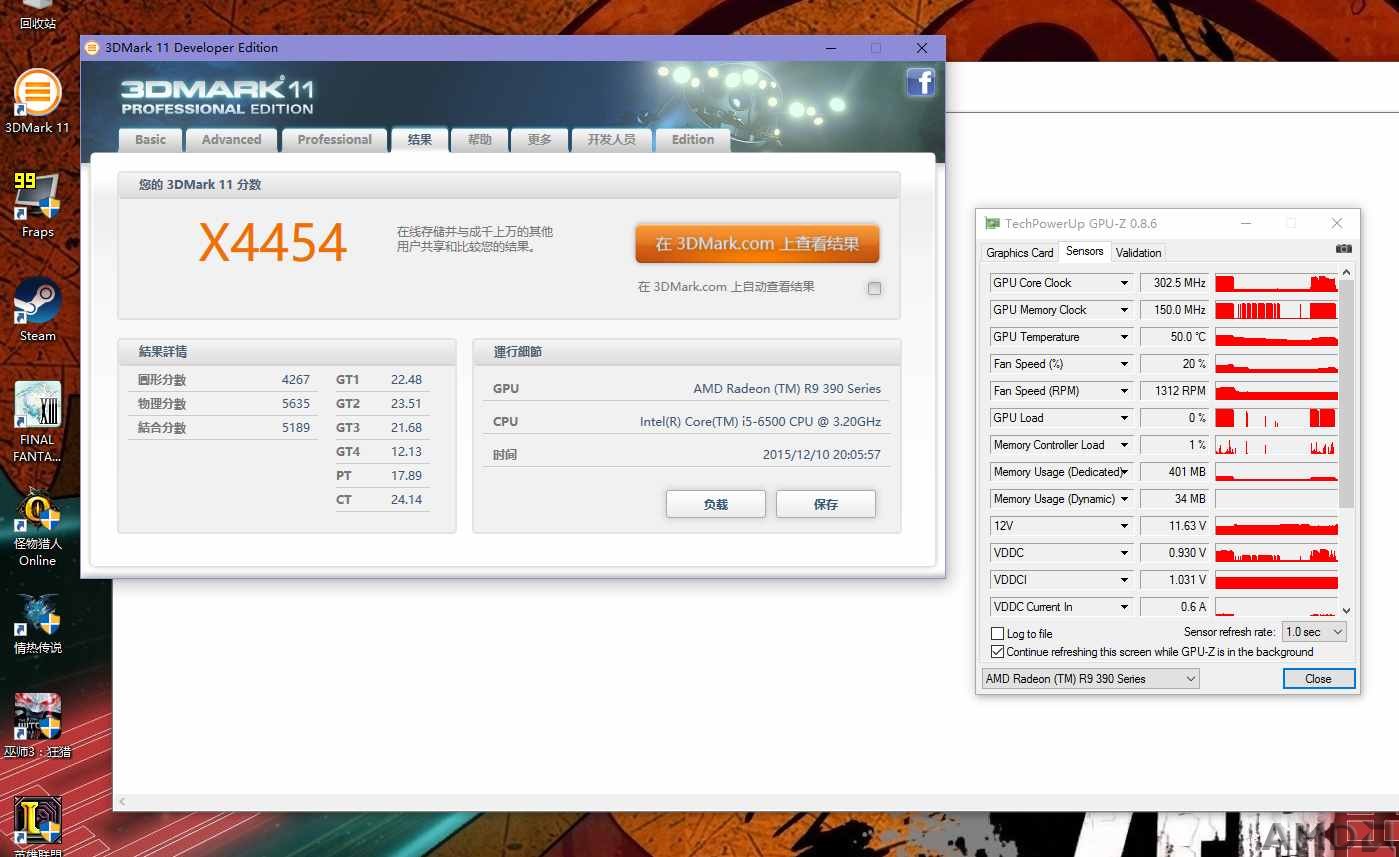Click the GPU Temperature history graph
1399x857 pixels.
[1276, 337]
